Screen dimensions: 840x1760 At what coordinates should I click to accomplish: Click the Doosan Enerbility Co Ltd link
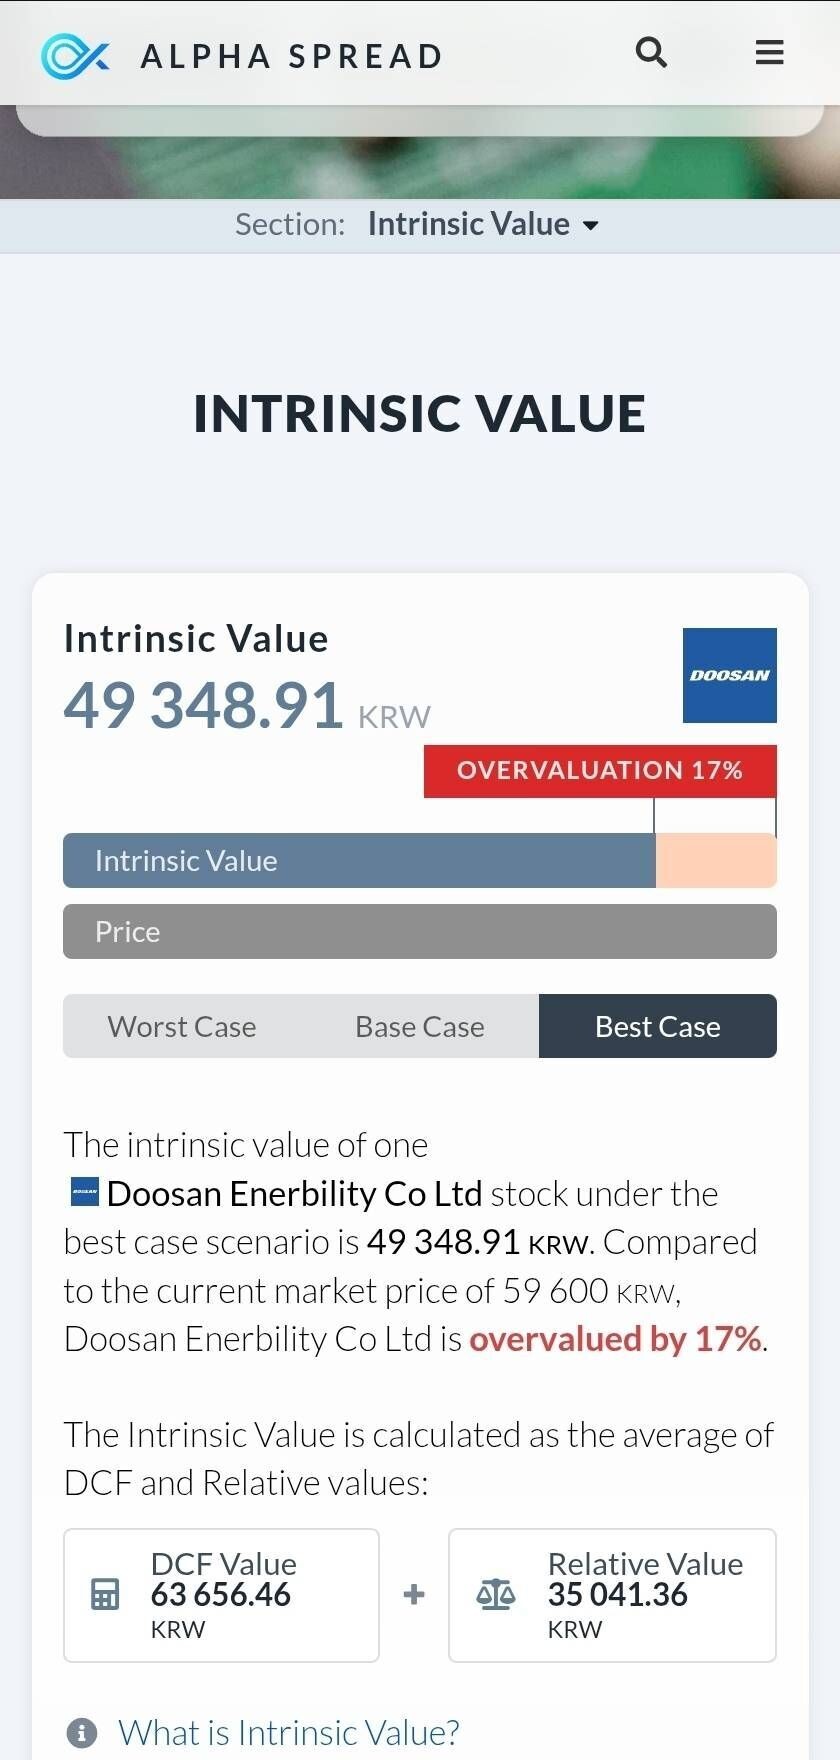[x=294, y=1194]
